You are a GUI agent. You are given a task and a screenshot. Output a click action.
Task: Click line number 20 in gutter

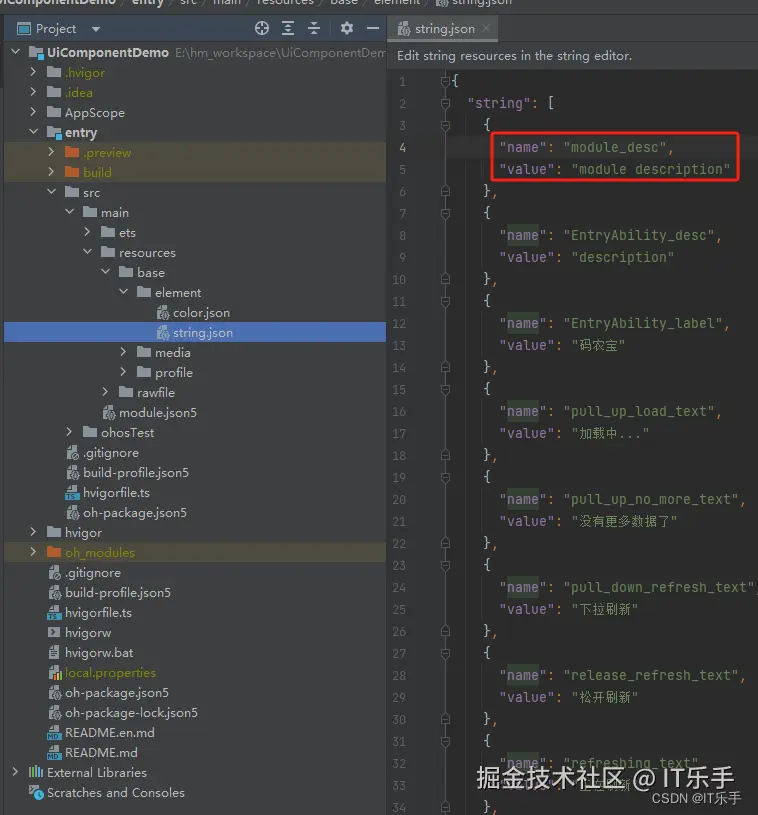point(399,499)
